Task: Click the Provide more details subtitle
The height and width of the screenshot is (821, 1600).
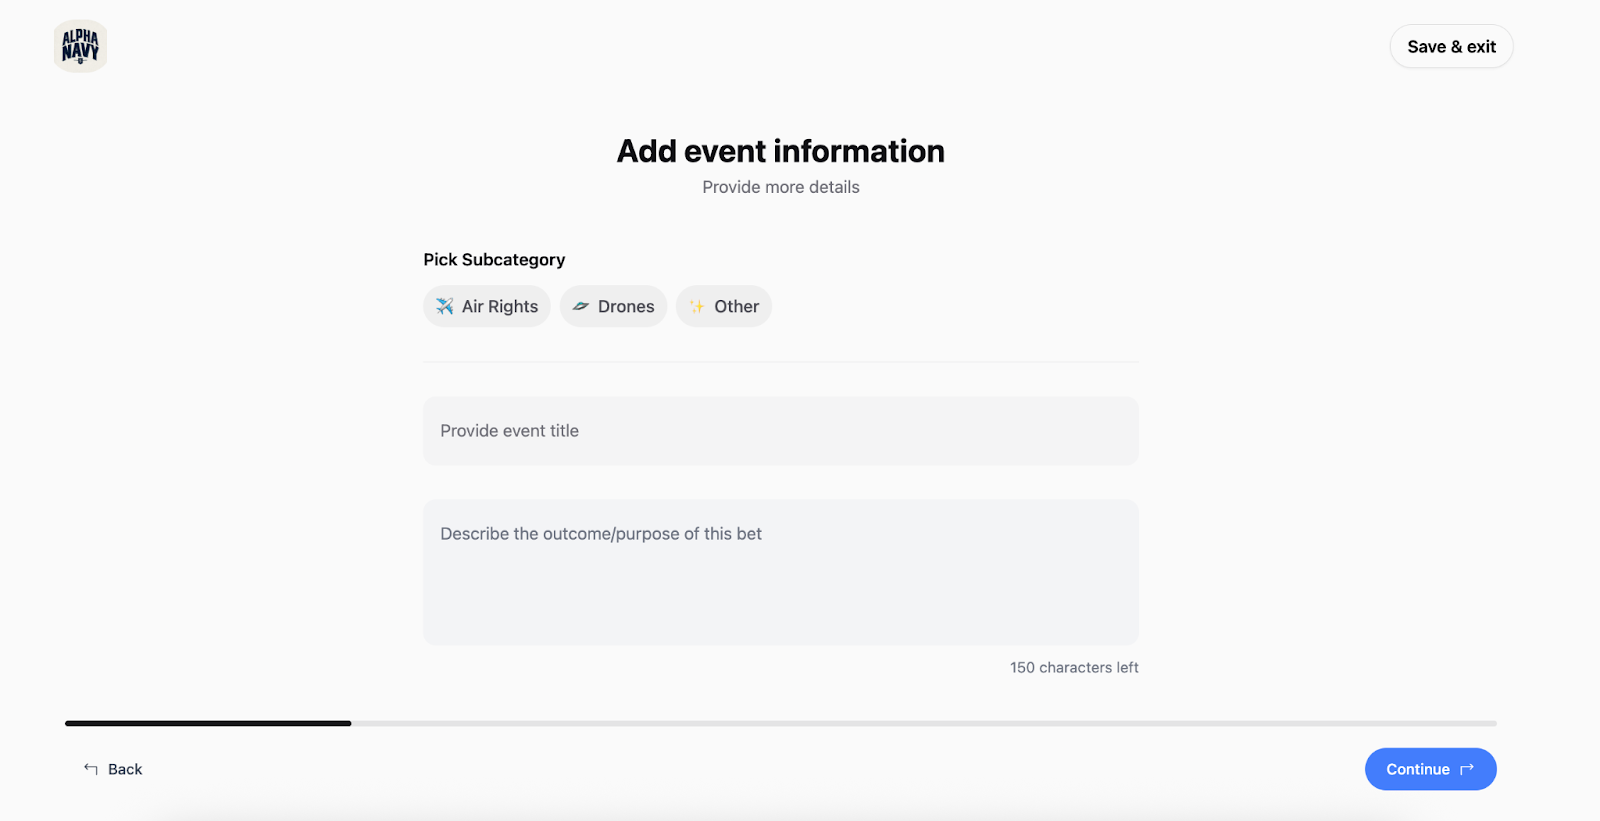Action: click(780, 187)
